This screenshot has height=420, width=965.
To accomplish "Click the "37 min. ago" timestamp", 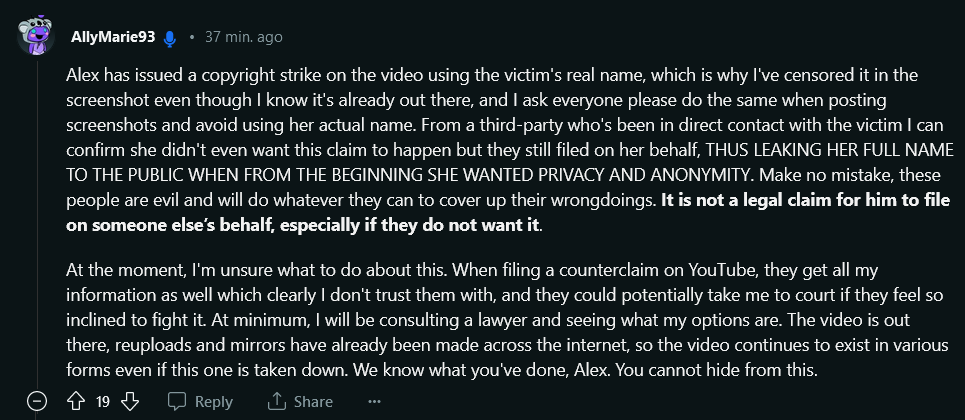I will click(243, 38).
